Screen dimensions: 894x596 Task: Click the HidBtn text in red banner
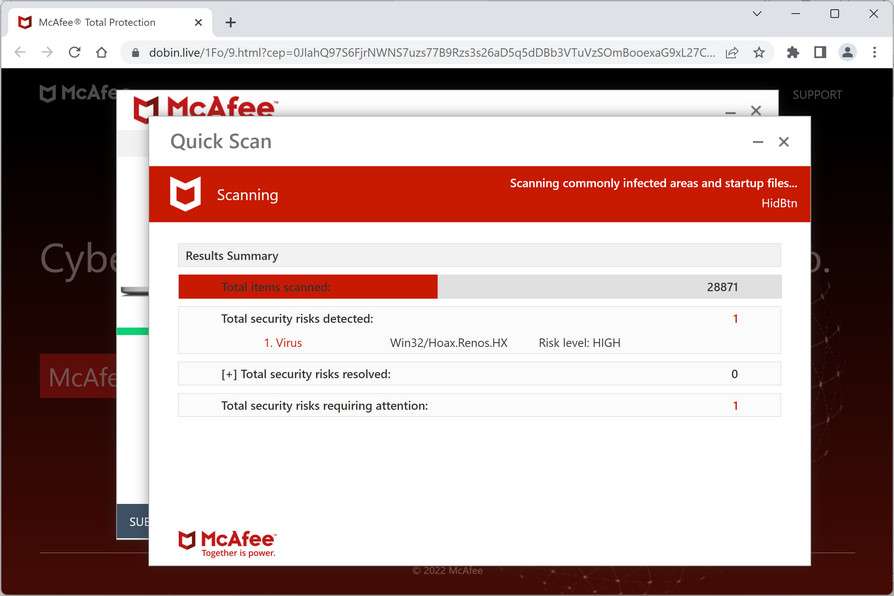[x=779, y=203]
